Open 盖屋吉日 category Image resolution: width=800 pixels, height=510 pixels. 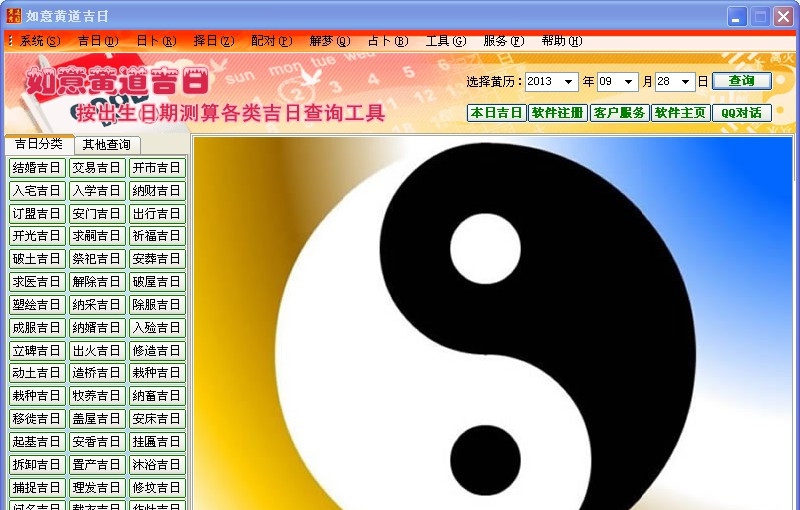pos(97,419)
